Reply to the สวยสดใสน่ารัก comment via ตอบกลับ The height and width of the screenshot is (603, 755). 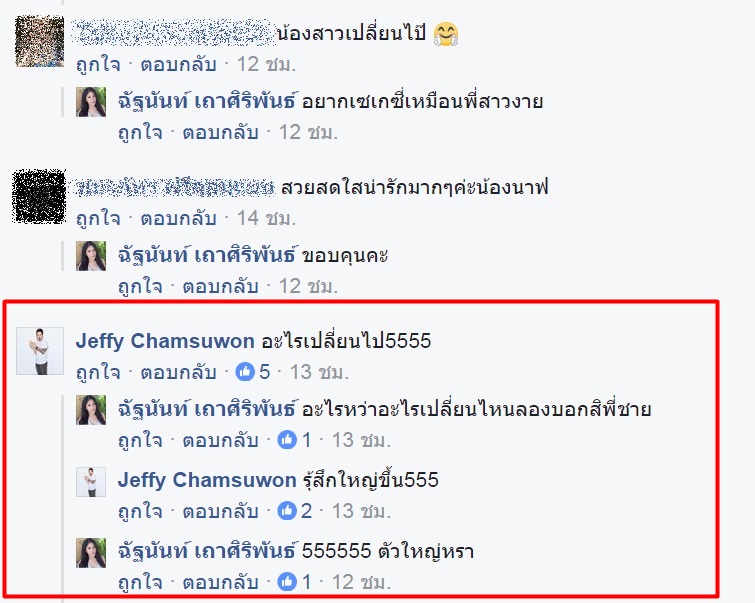pos(178,218)
